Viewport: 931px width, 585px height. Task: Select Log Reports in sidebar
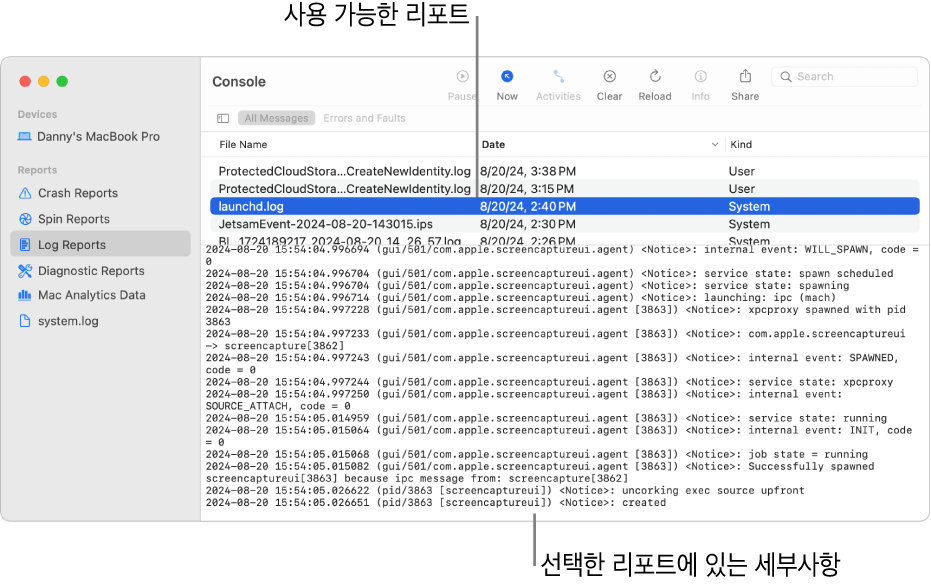click(100, 244)
